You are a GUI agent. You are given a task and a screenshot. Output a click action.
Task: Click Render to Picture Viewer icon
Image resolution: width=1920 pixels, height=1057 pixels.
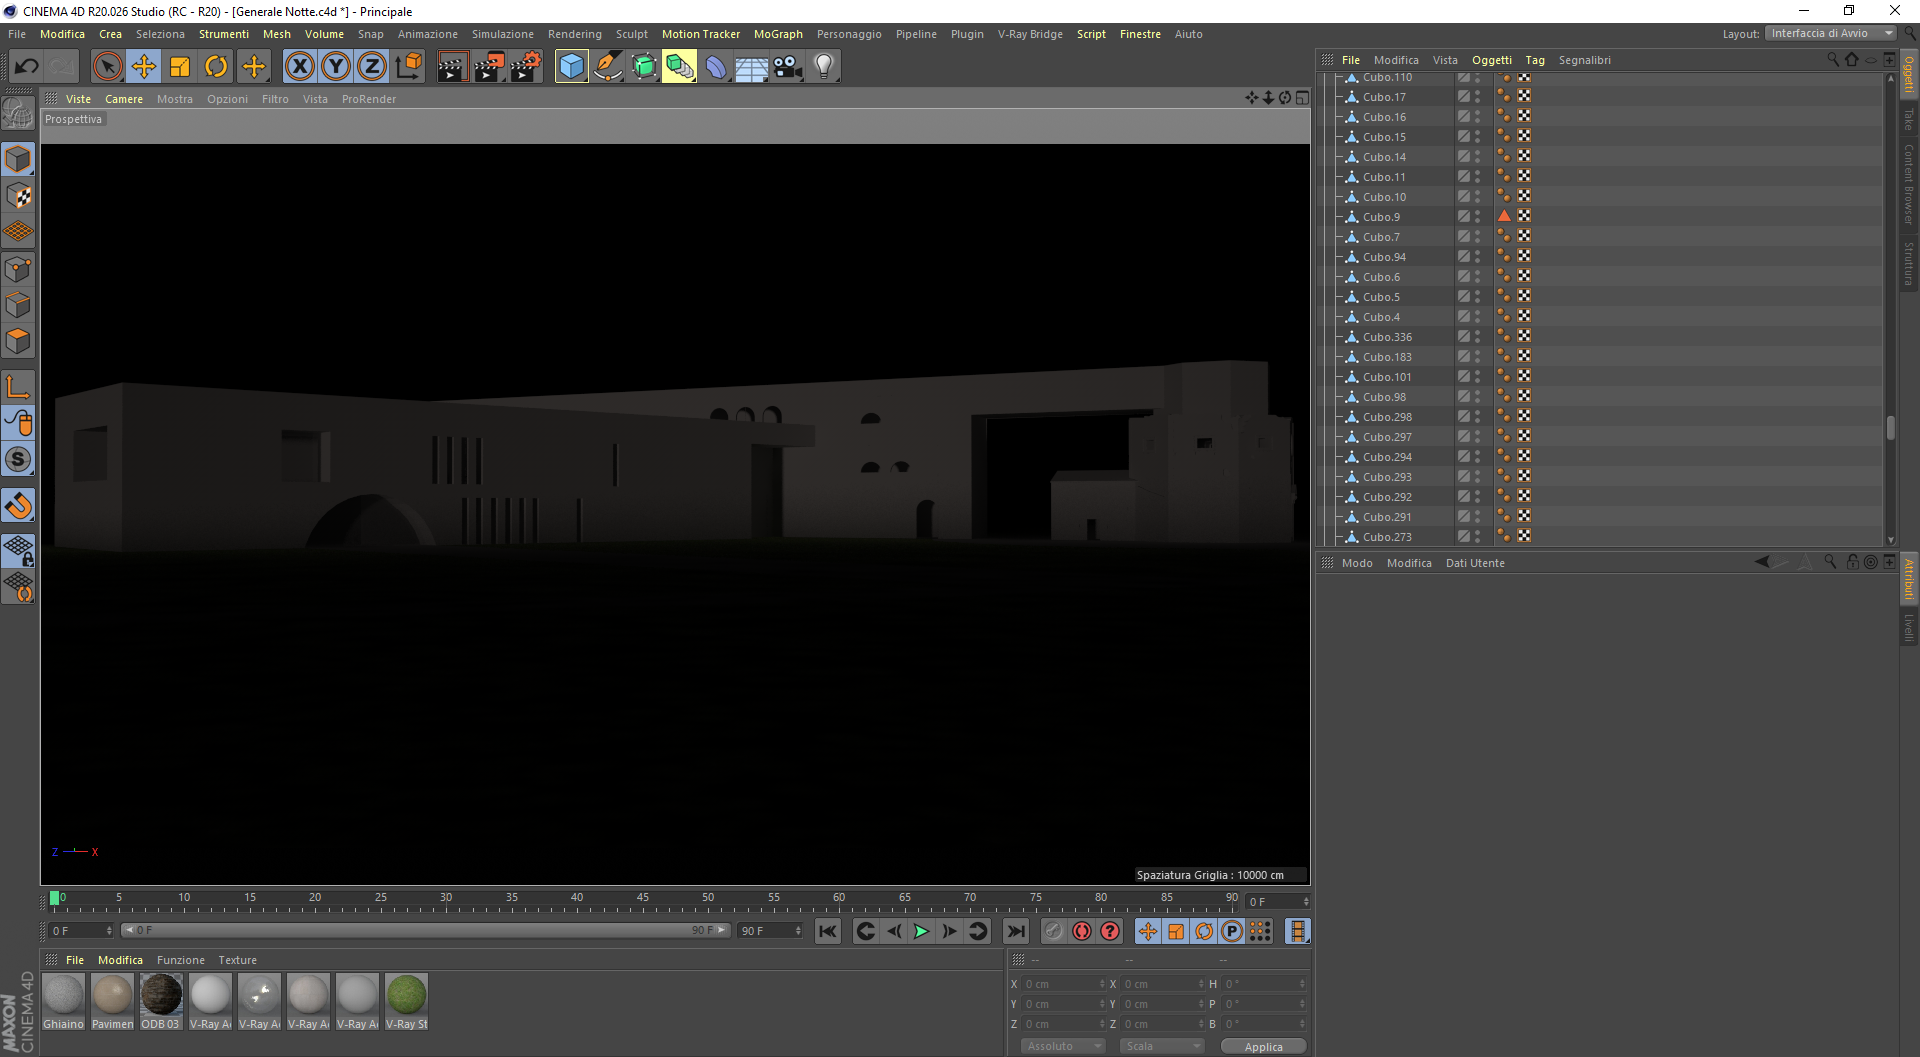[489, 67]
